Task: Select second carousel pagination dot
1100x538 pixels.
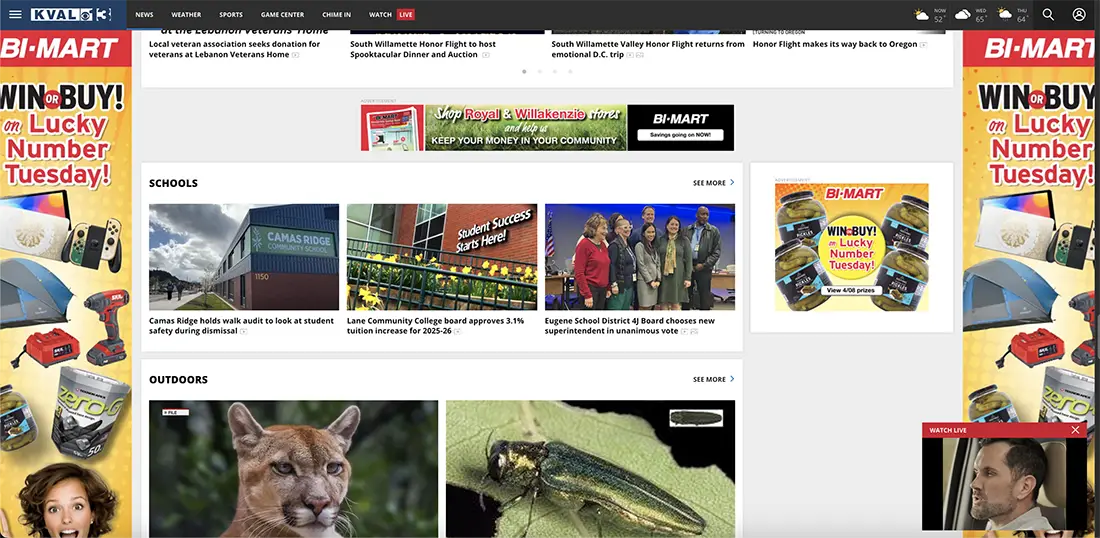Action: tap(539, 72)
